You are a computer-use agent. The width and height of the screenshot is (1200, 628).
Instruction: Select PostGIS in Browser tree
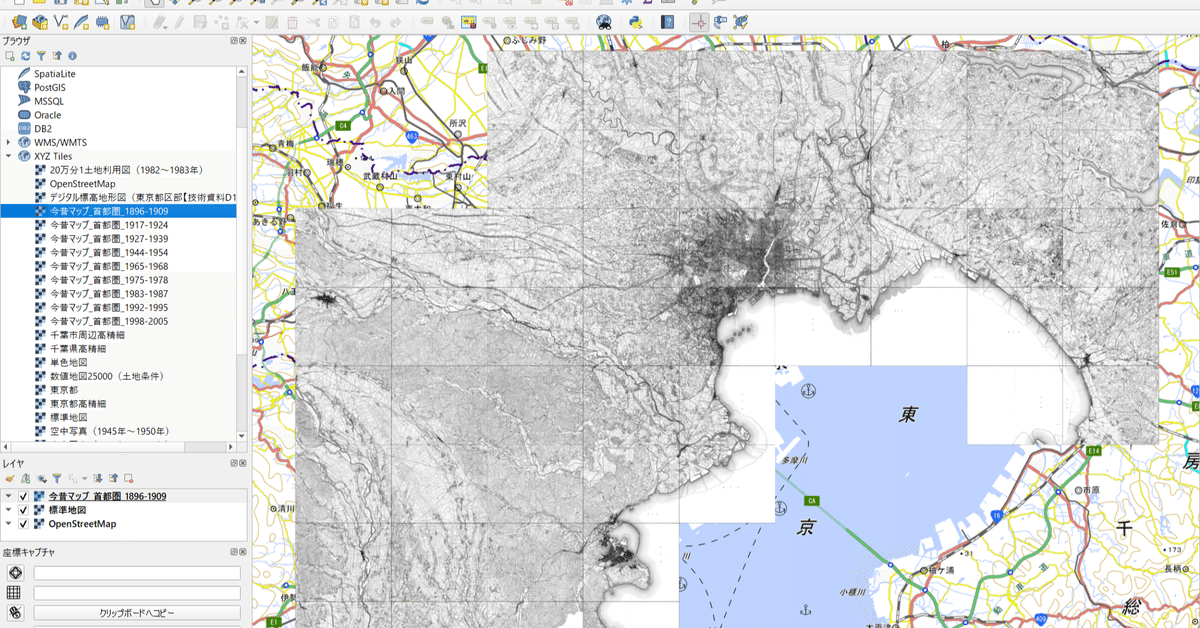coord(49,88)
